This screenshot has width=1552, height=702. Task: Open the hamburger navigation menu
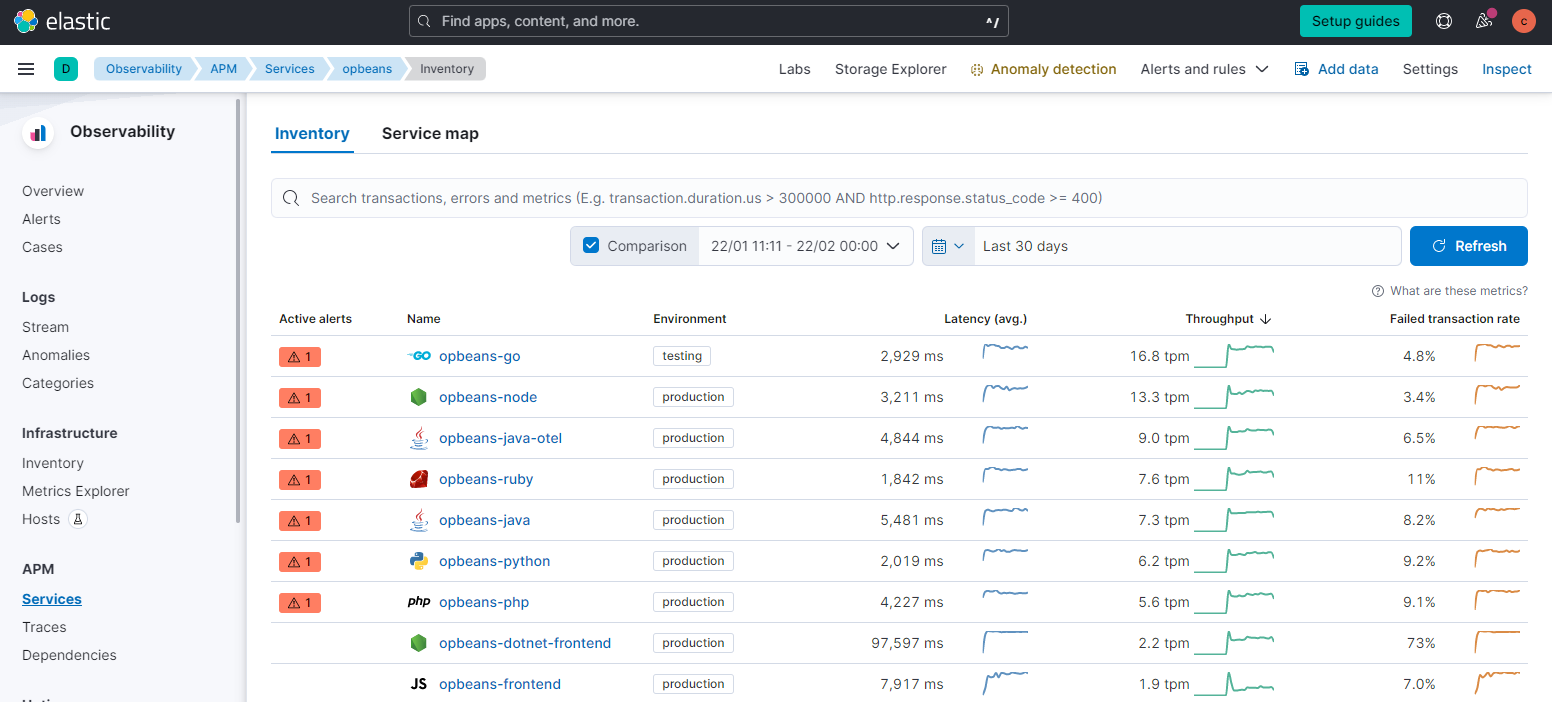[27, 69]
